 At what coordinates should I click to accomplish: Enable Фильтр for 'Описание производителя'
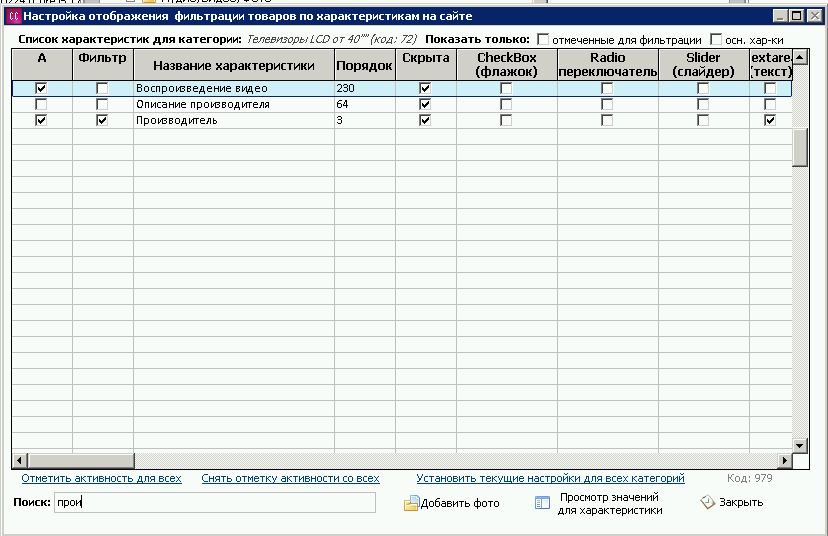coord(102,105)
